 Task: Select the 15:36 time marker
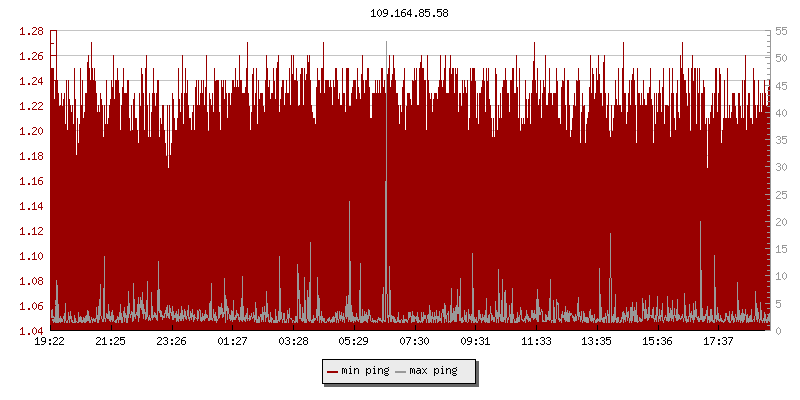point(659,341)
